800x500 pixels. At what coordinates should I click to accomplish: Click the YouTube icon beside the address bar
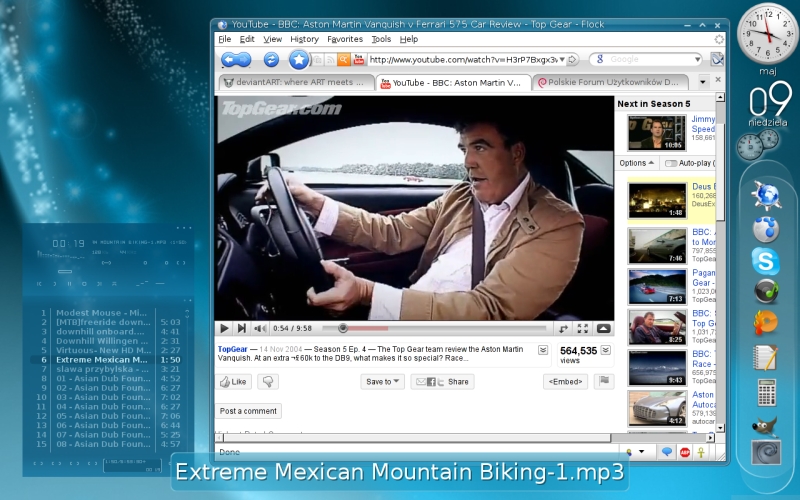pos(359,60)
